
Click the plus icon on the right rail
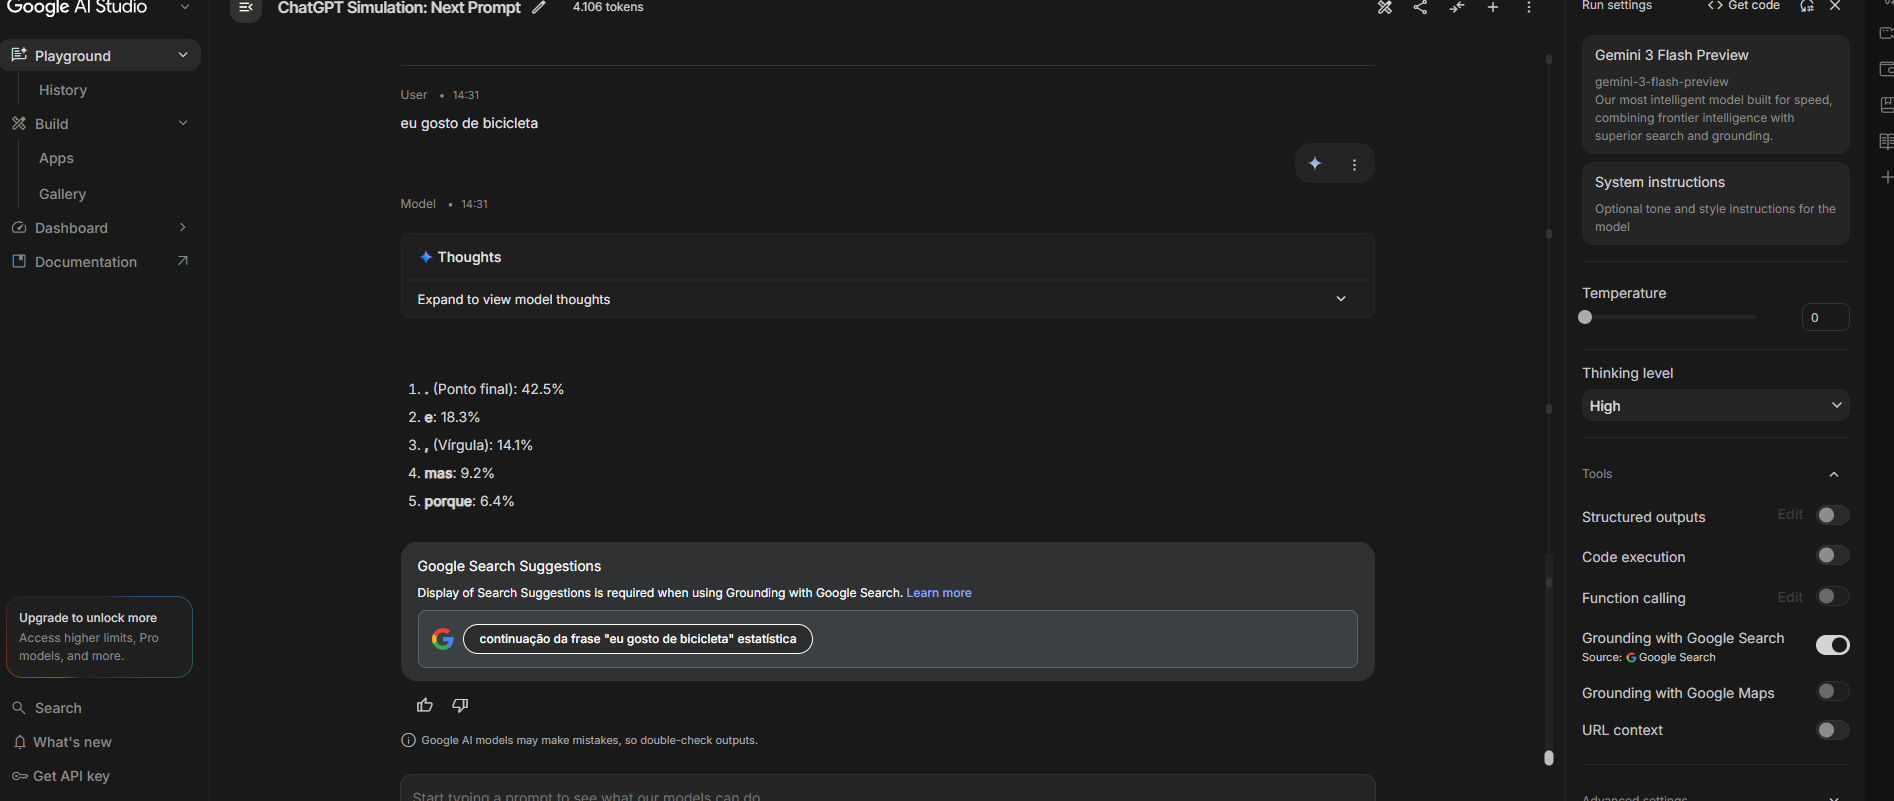coord(1887,177)
